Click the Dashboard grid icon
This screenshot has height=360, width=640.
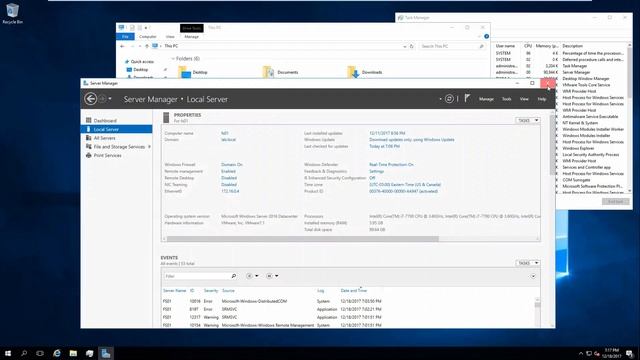tap(89, 120)
